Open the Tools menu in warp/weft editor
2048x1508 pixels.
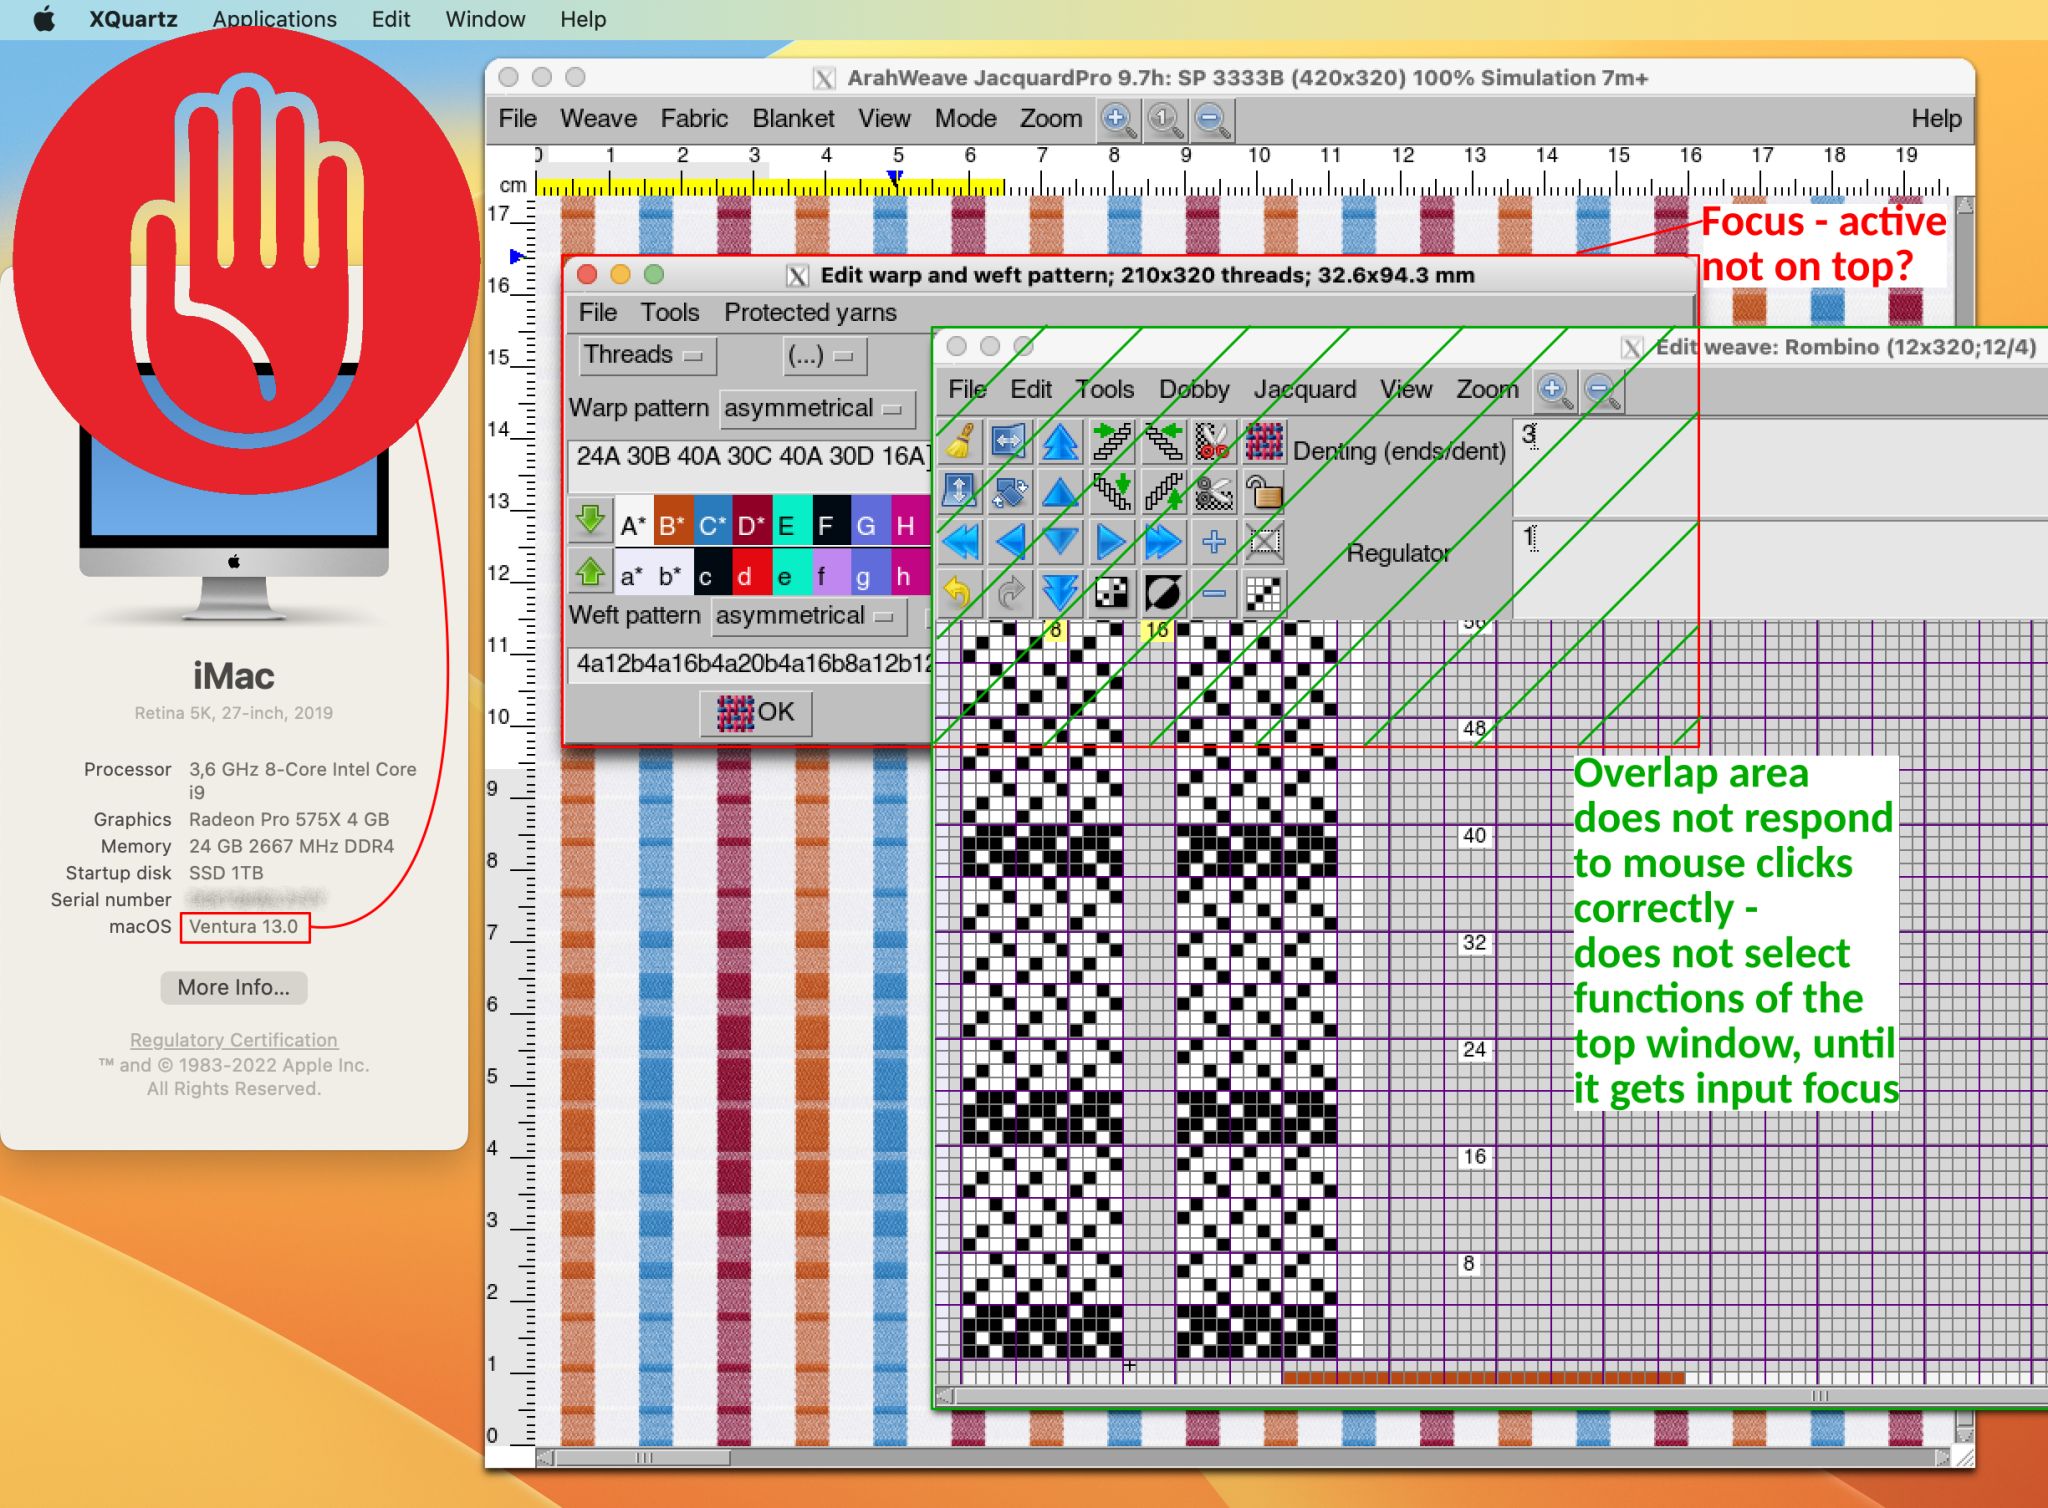670,313
